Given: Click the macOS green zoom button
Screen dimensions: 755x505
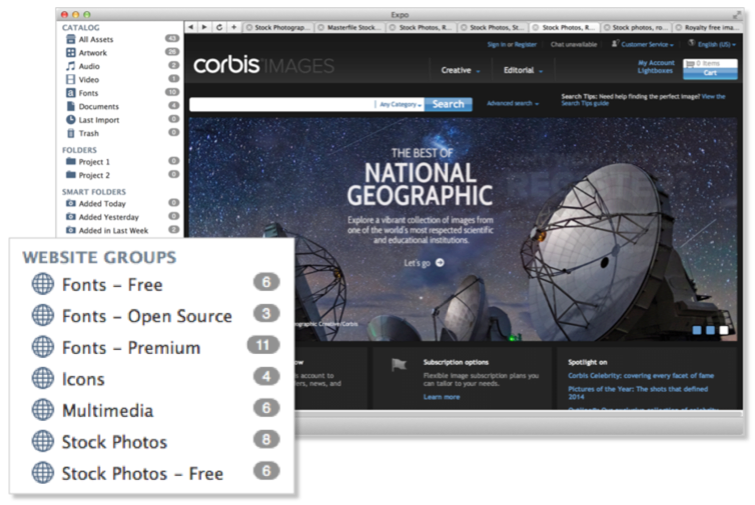Looking at the screenshot, I should point(87,14).
